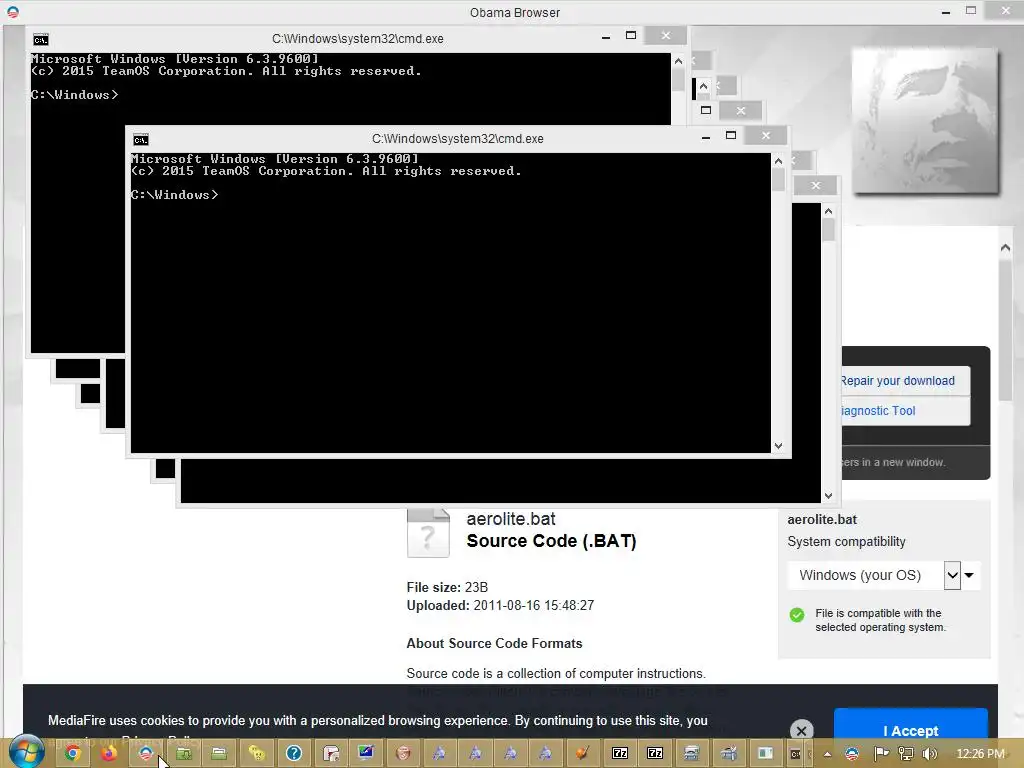Click the Obama Browser tray icon
1024x768 pixels.
click(852, 754)
